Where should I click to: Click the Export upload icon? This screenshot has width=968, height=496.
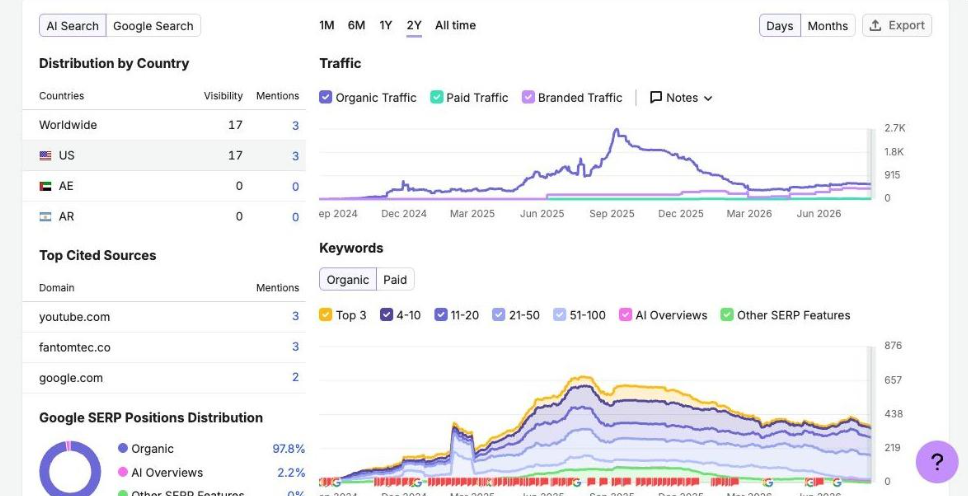(875, 25)
